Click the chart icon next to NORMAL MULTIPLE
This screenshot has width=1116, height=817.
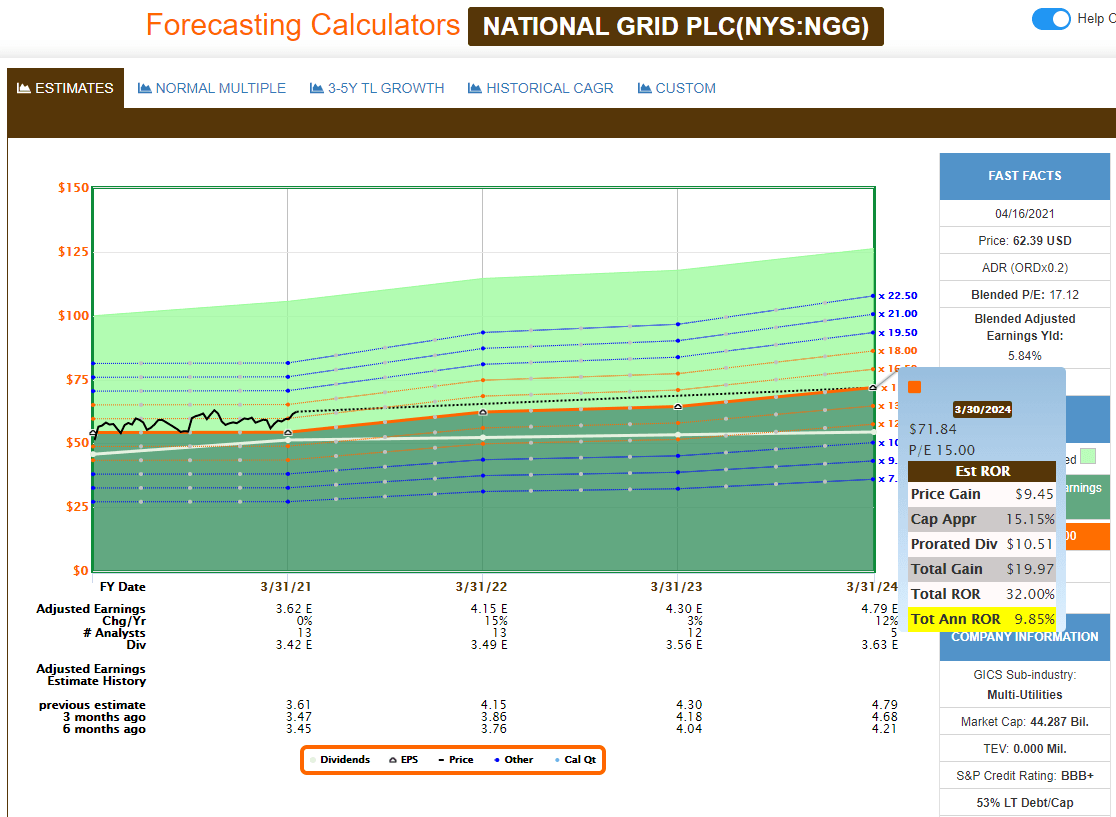pyautogui.click(x=142, y=88)
